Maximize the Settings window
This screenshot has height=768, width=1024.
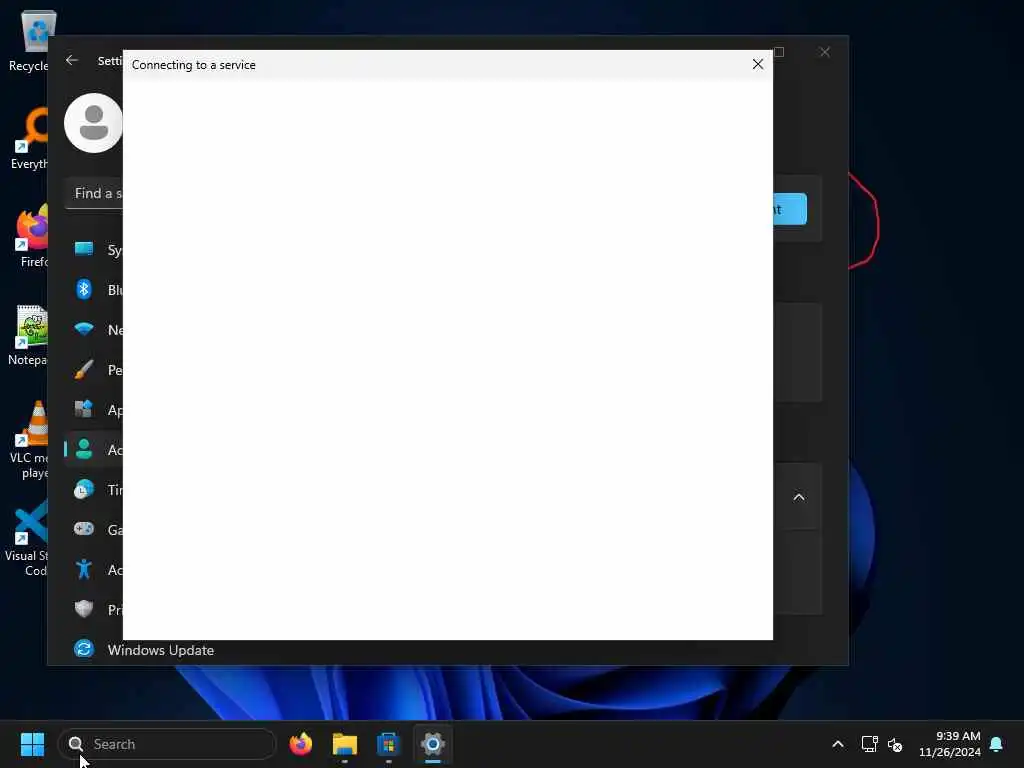click(x=778, y=52)
